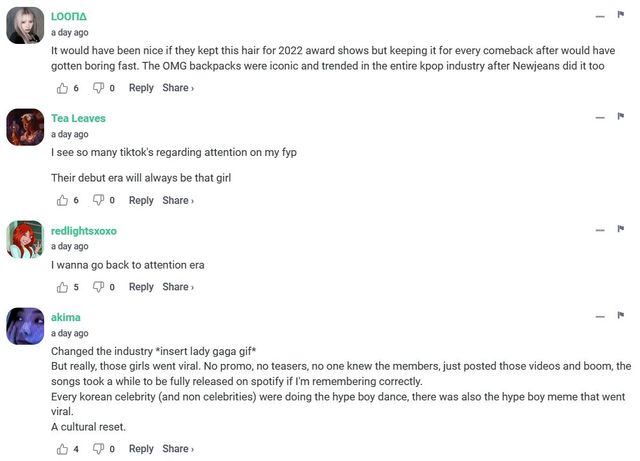Collapse Tea Leaves comment thread
Viewport: 640px width, 461px height.
click(598, 117)
